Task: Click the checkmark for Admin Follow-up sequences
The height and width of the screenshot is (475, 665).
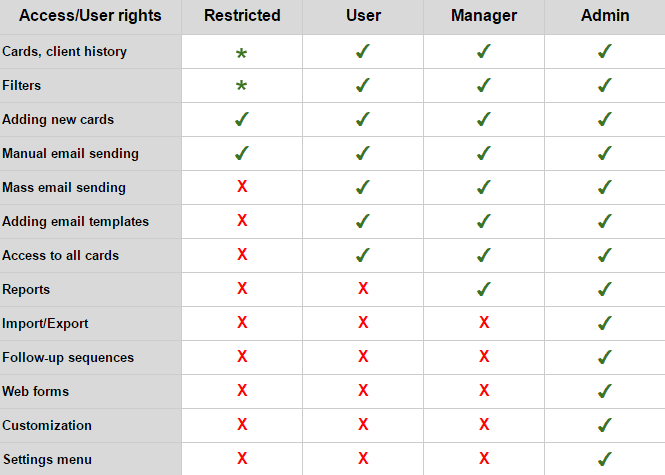Action: click(605, 357)
